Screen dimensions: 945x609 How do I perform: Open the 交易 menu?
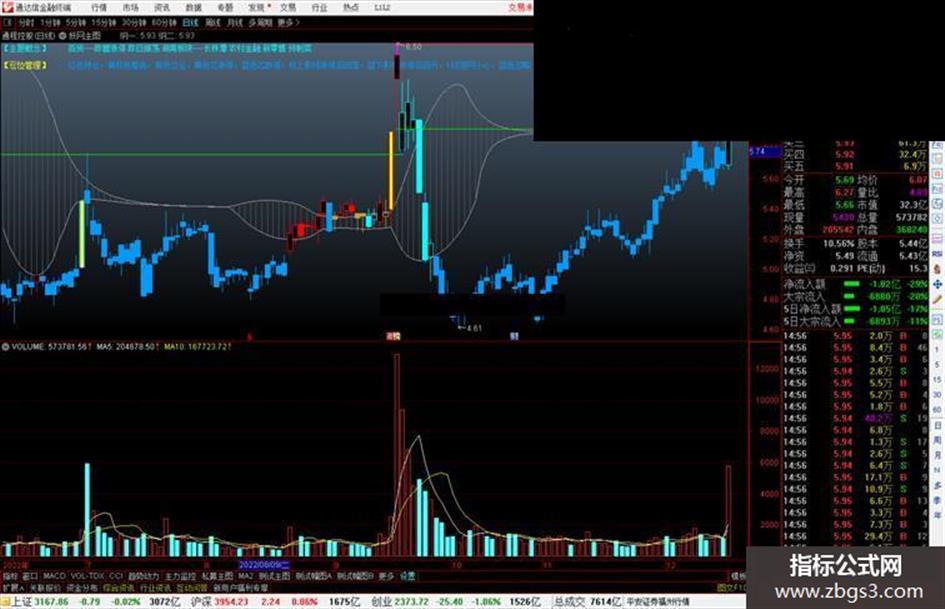[x=288, y=7]
